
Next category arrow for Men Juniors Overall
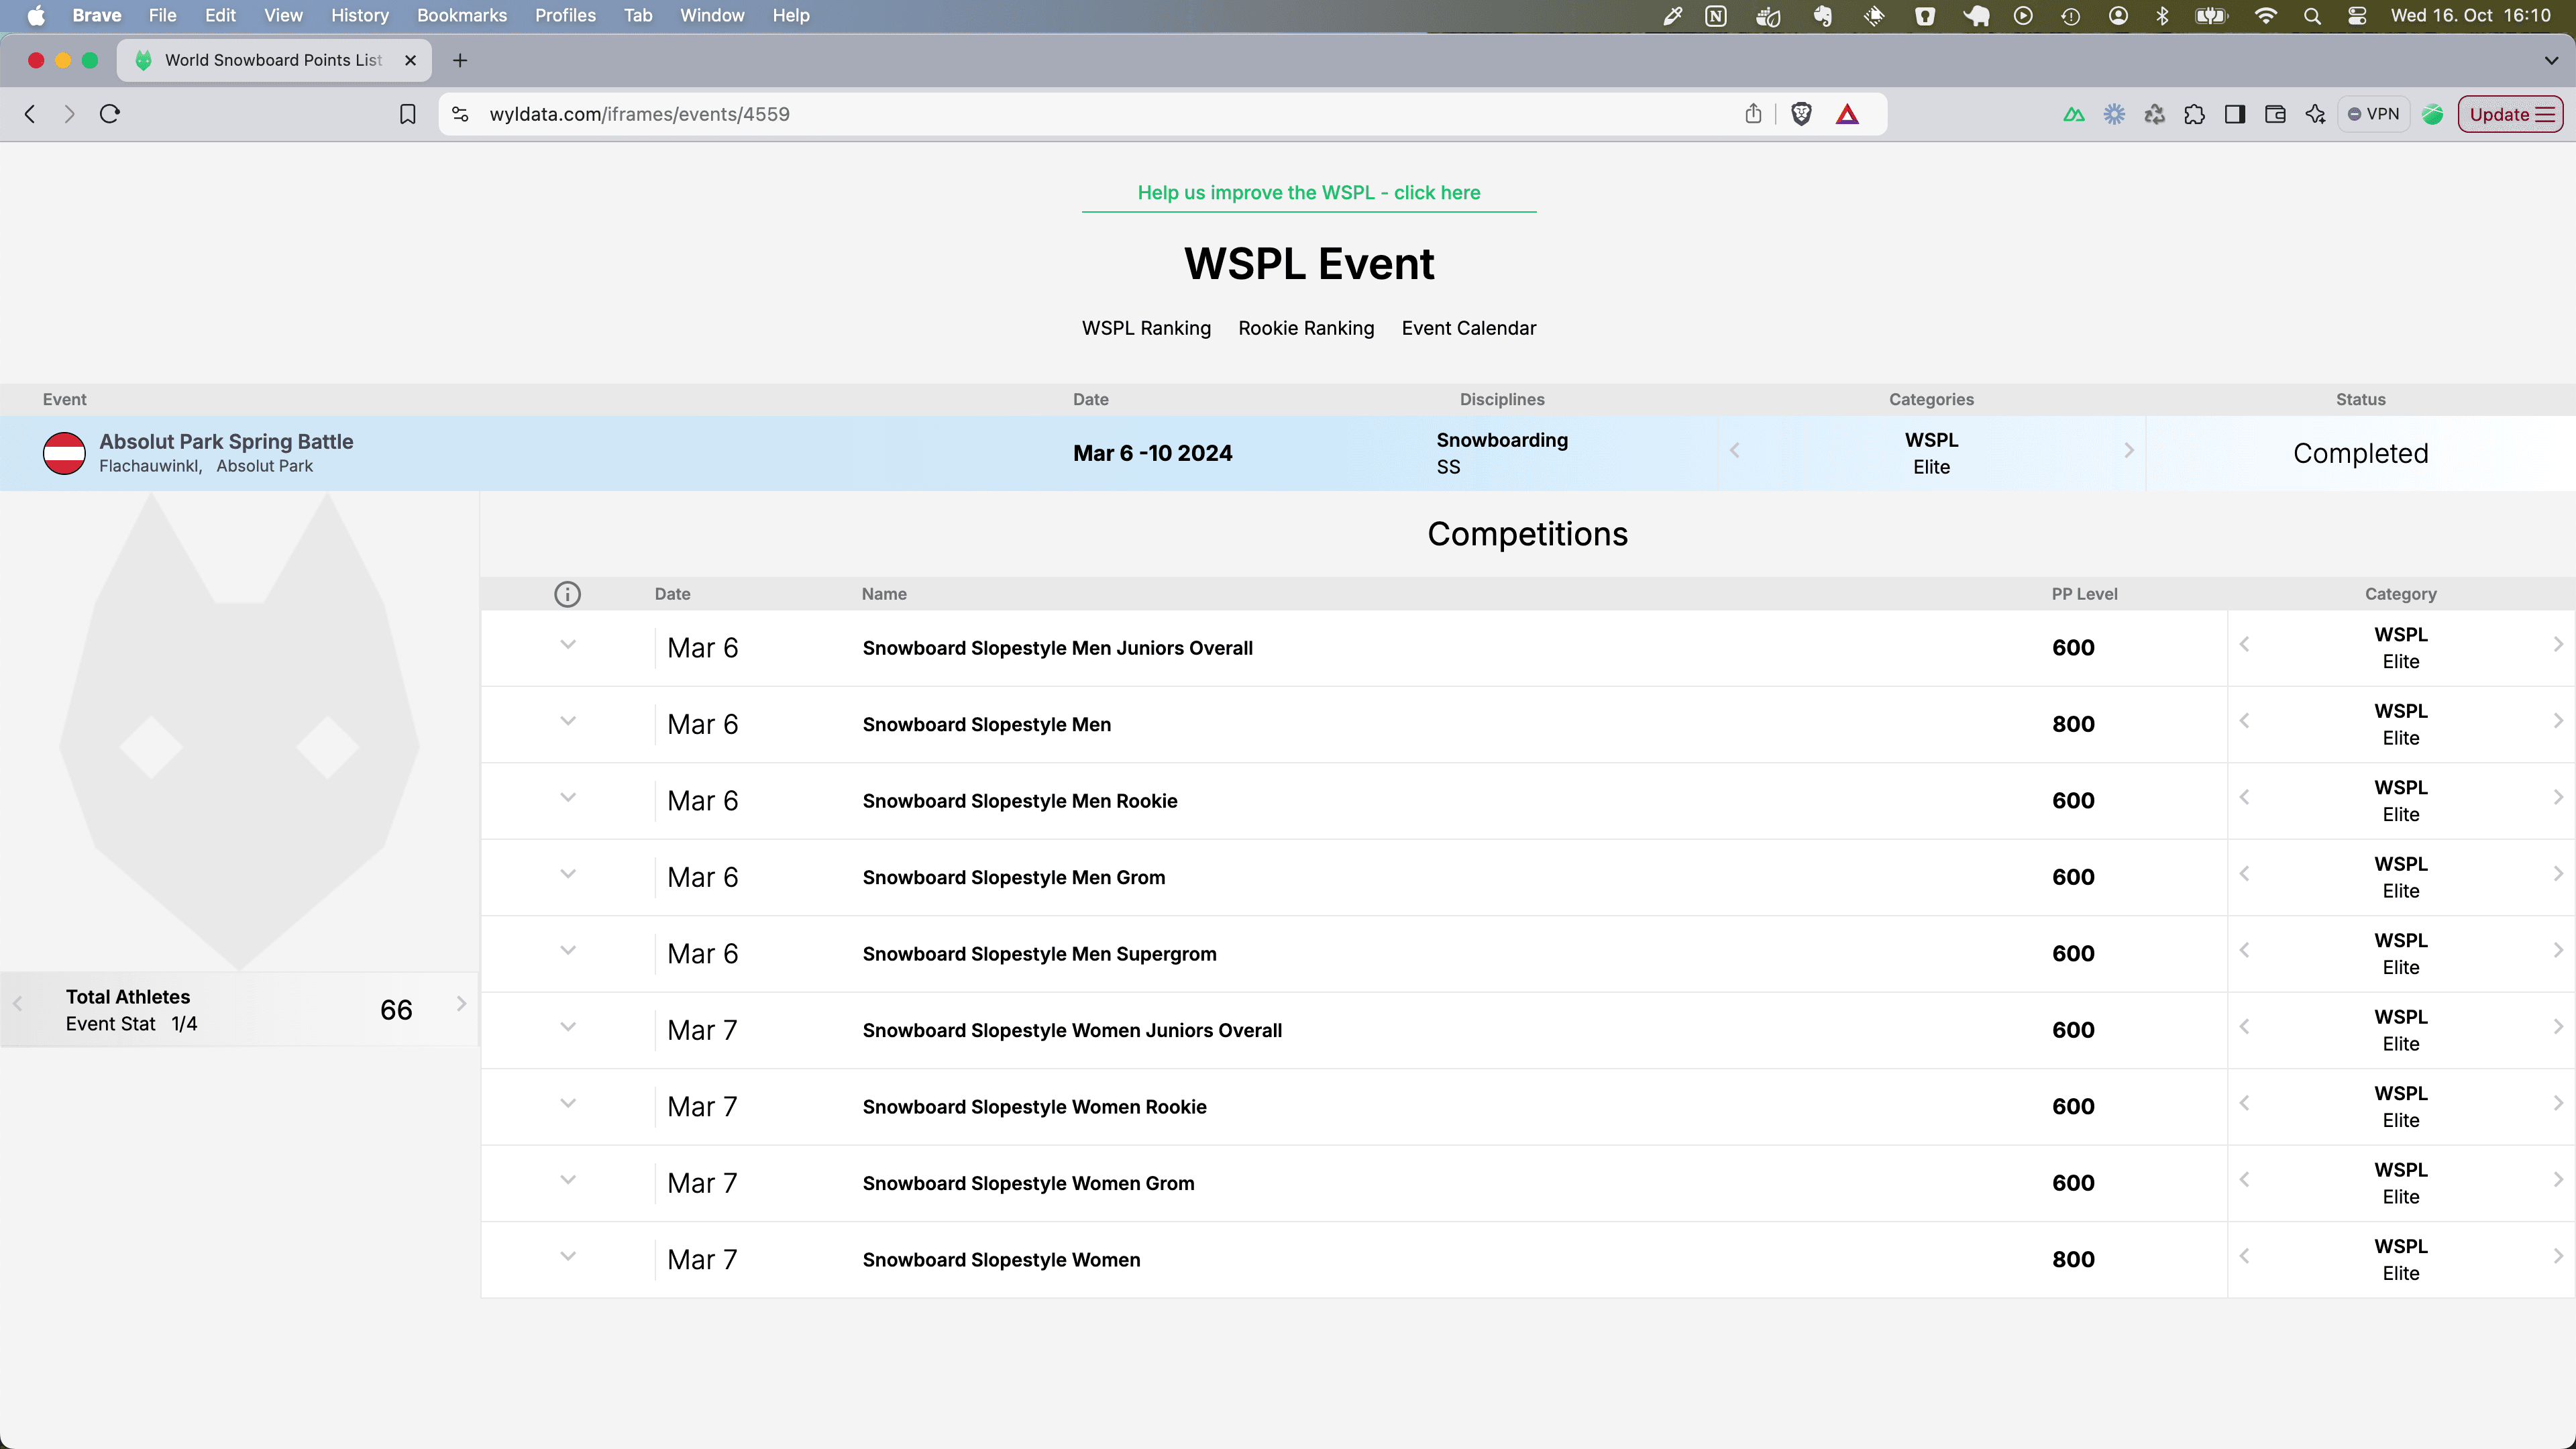point(2558,645)
